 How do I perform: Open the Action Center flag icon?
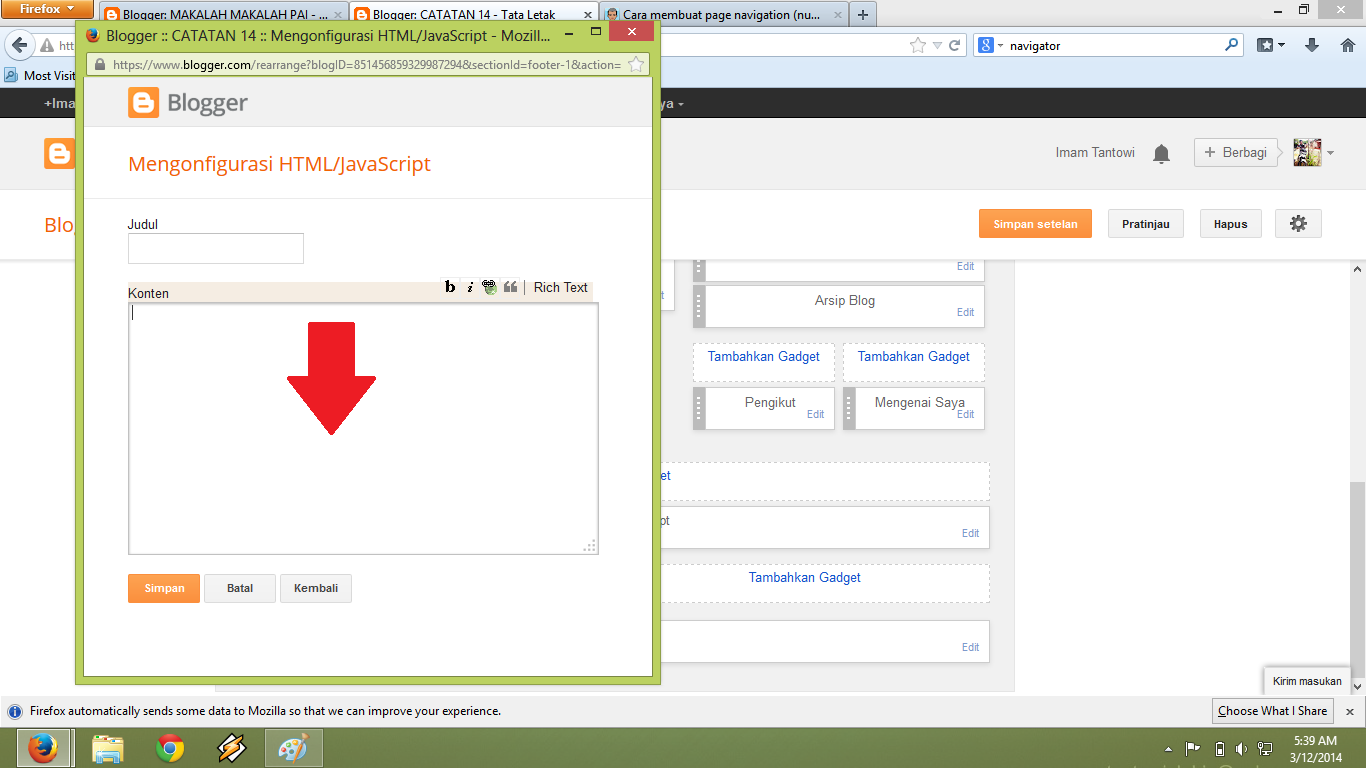(1193, 748)
